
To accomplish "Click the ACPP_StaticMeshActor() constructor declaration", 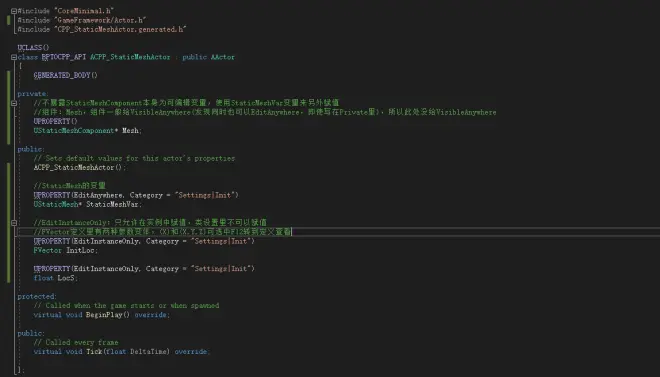I will [x=80, y=167].
